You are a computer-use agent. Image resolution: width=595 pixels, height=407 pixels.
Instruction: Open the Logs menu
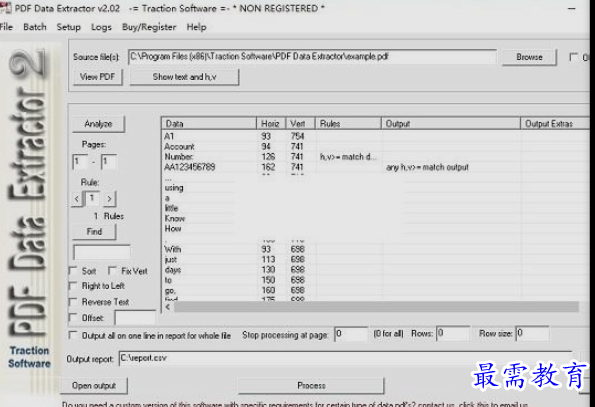click(101, 27)
